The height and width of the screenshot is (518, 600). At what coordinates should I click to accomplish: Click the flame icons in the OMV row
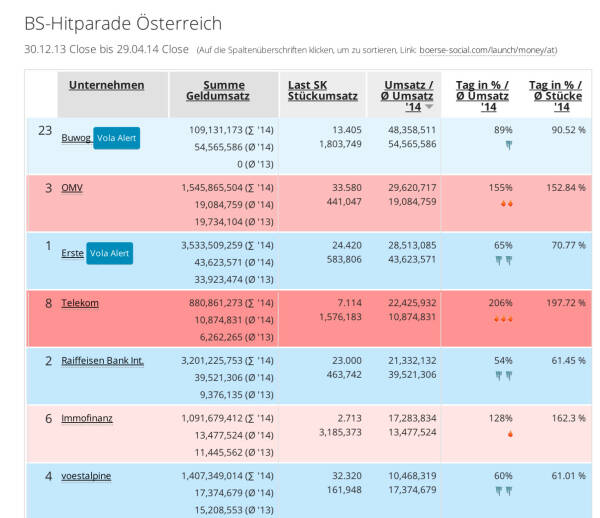click(x=507, y=203)
